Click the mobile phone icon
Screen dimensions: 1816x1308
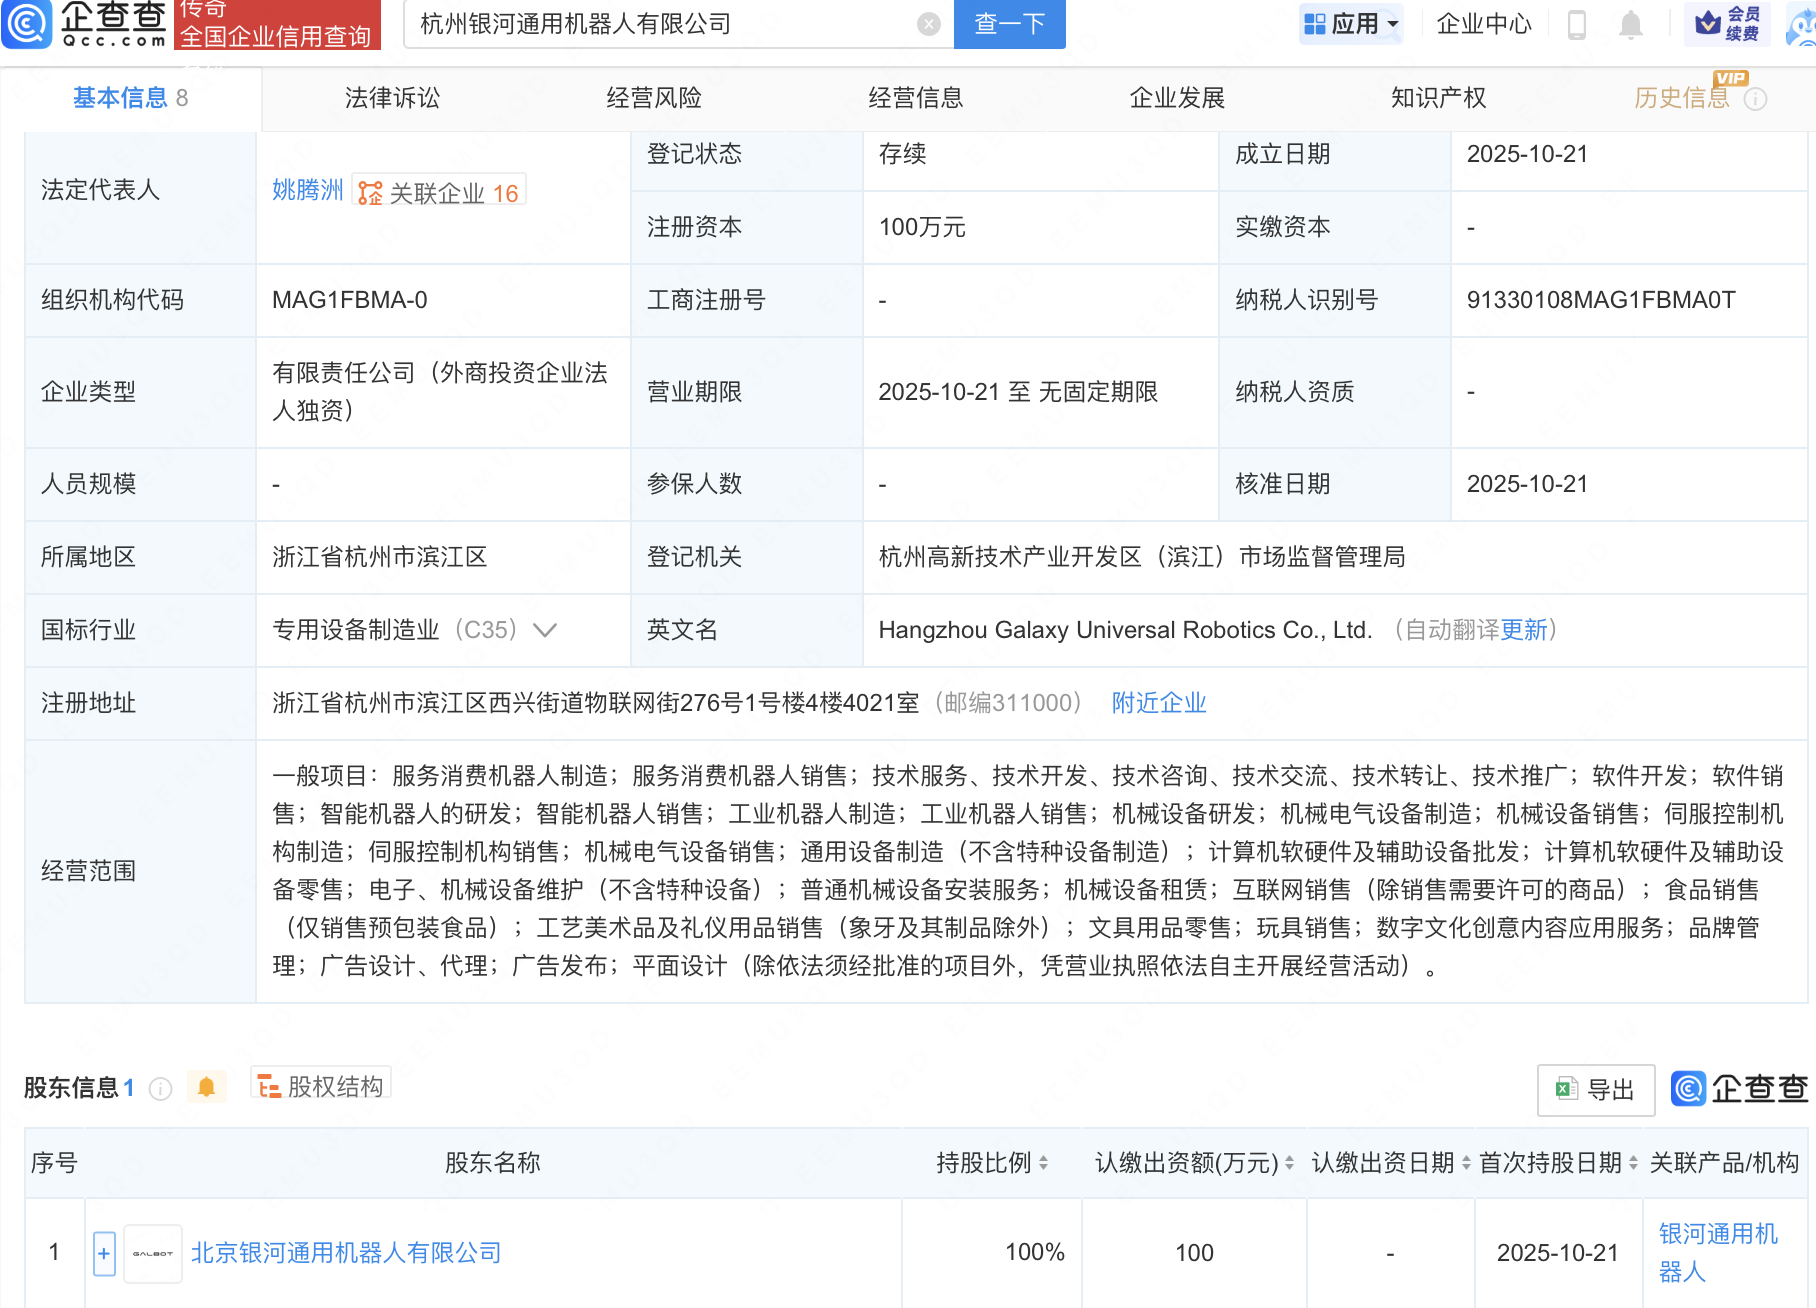[x=1577, y=24]
